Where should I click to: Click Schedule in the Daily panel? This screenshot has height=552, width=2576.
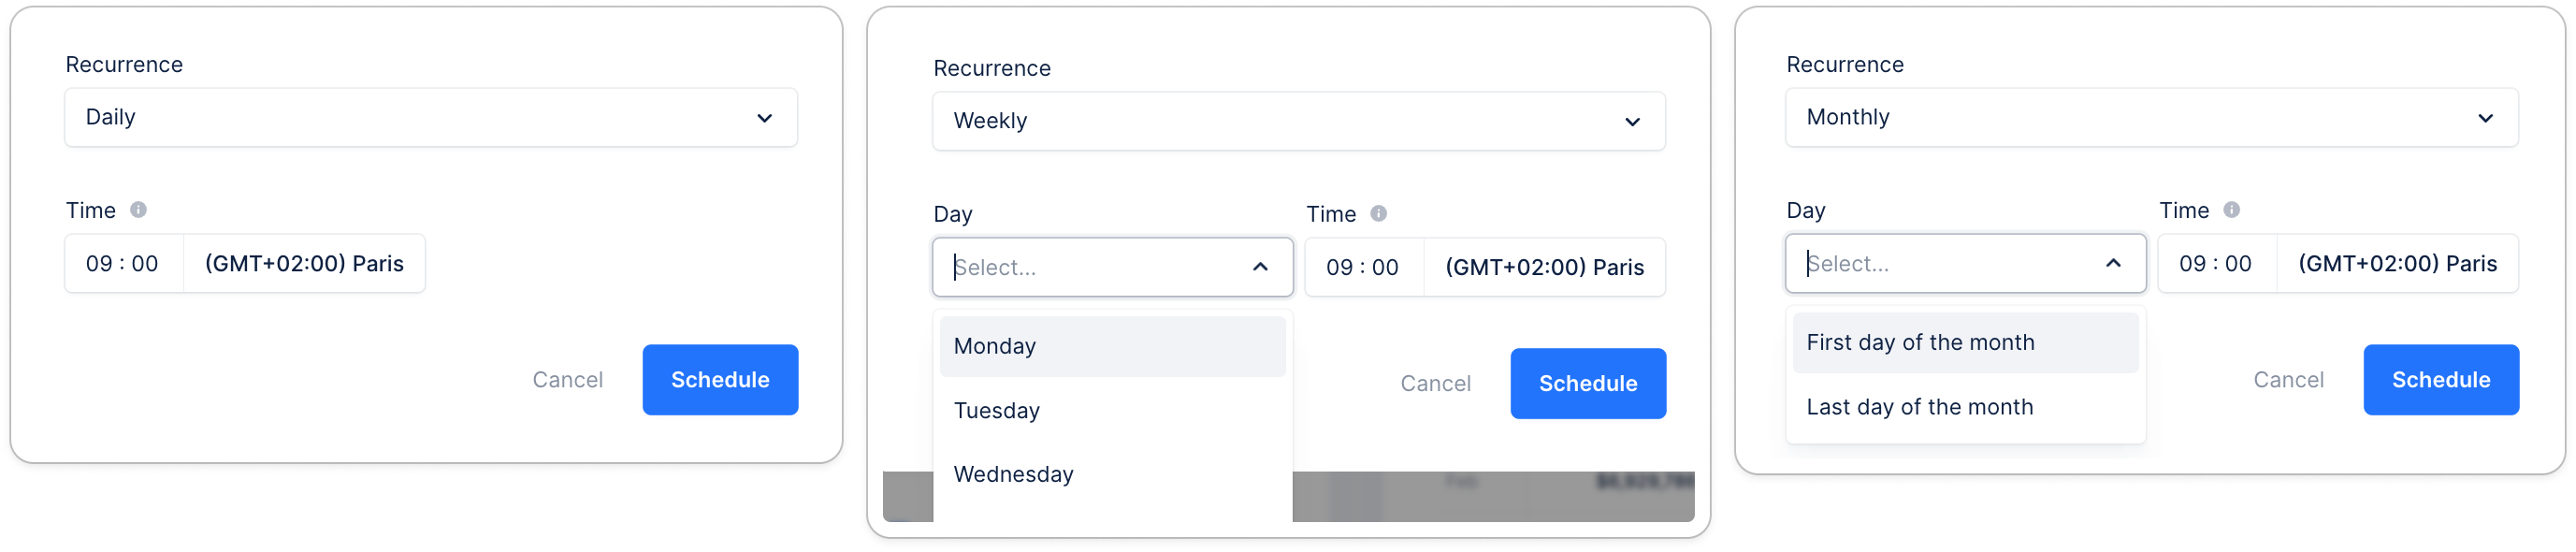[721, 381]
